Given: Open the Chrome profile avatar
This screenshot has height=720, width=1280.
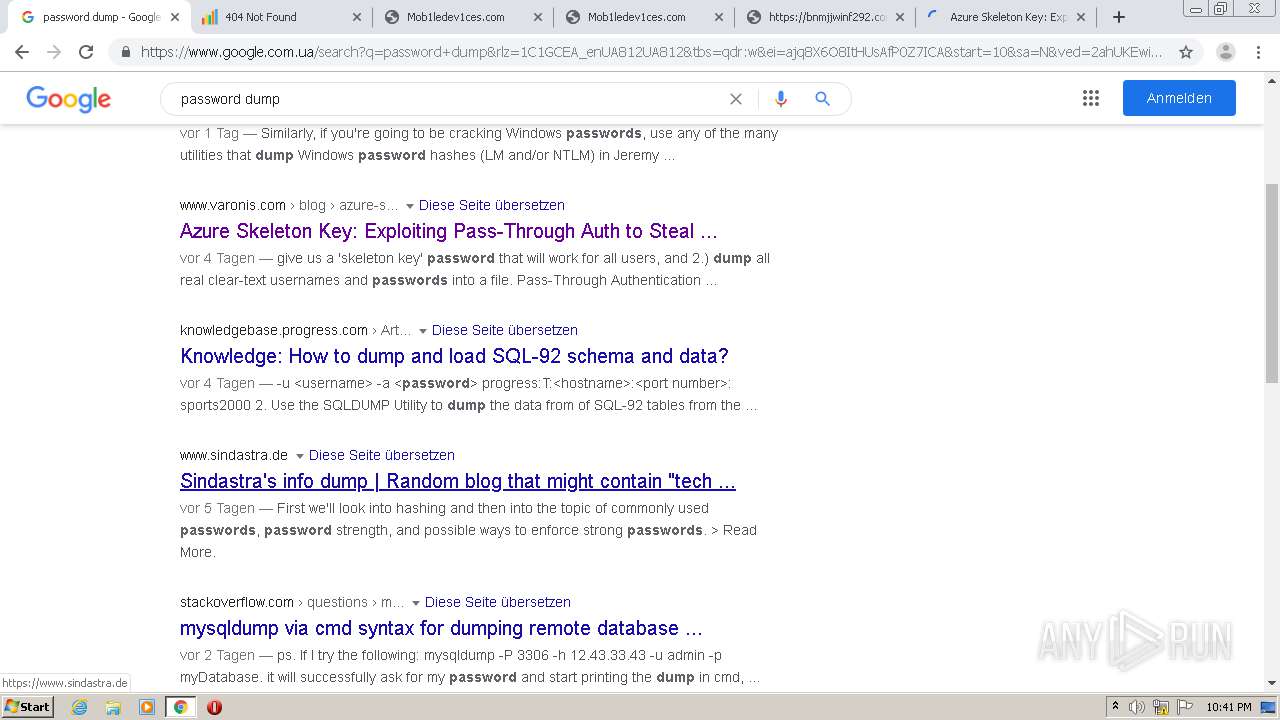Looking at the screenshot, I should (1226, 52).
